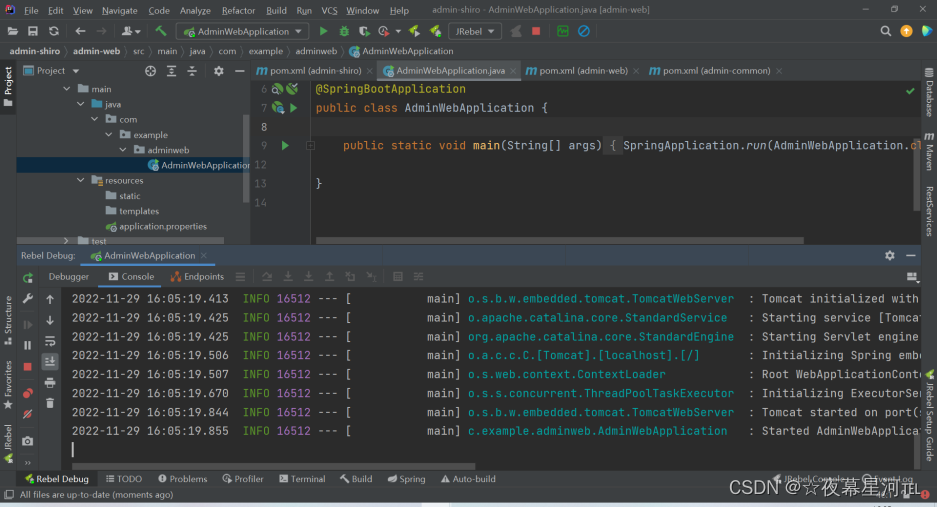Stop the application via the red stop icon in the debug sidebar

click(28, 365)
